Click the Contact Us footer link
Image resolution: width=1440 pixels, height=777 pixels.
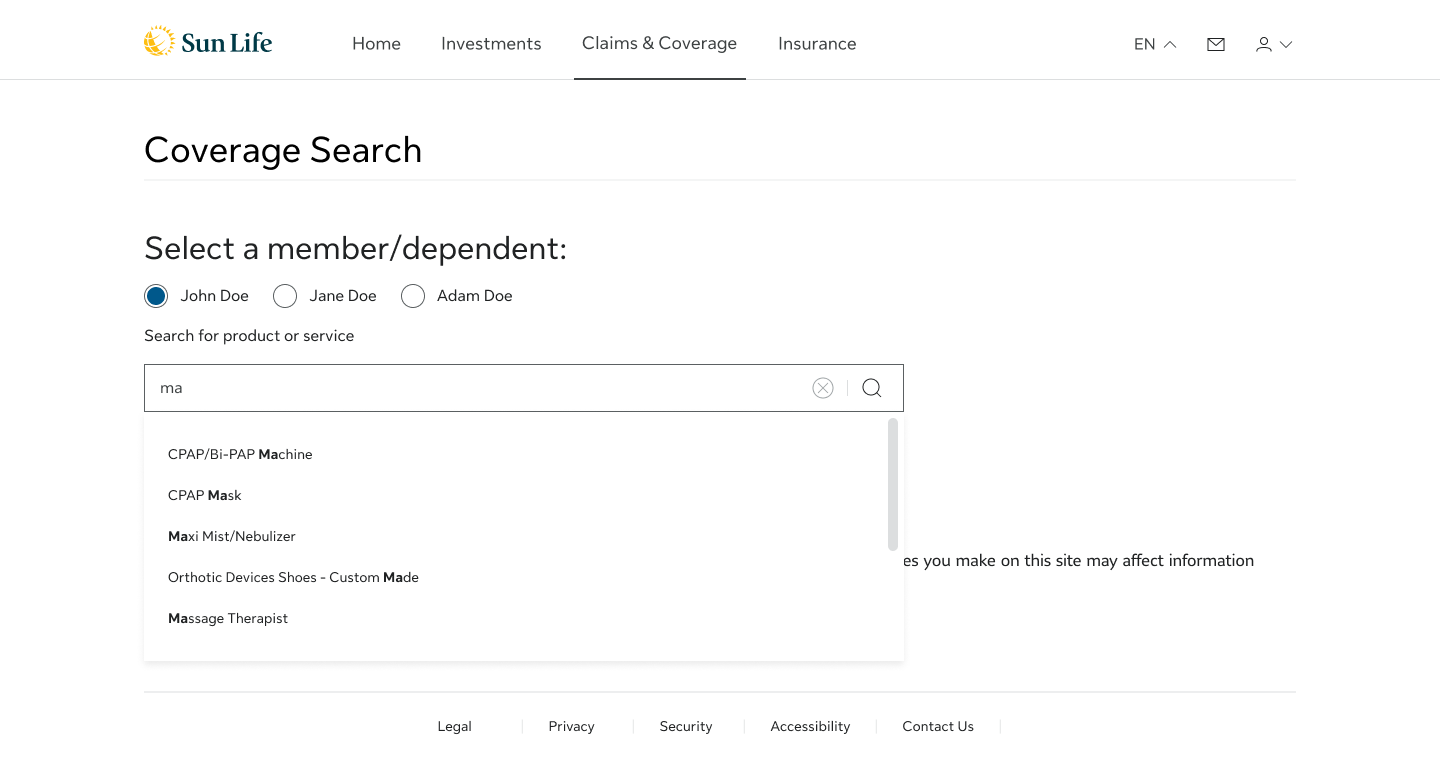[938, 727]
